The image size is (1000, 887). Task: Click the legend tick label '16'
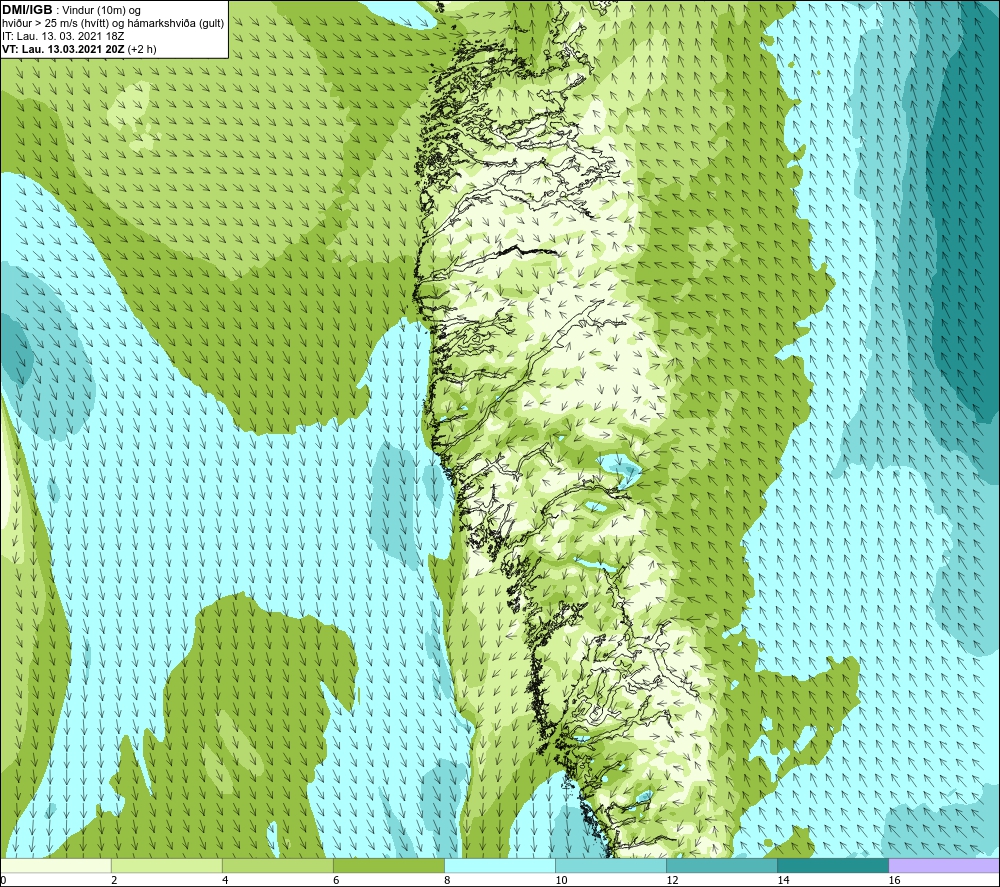coord(894,880)
